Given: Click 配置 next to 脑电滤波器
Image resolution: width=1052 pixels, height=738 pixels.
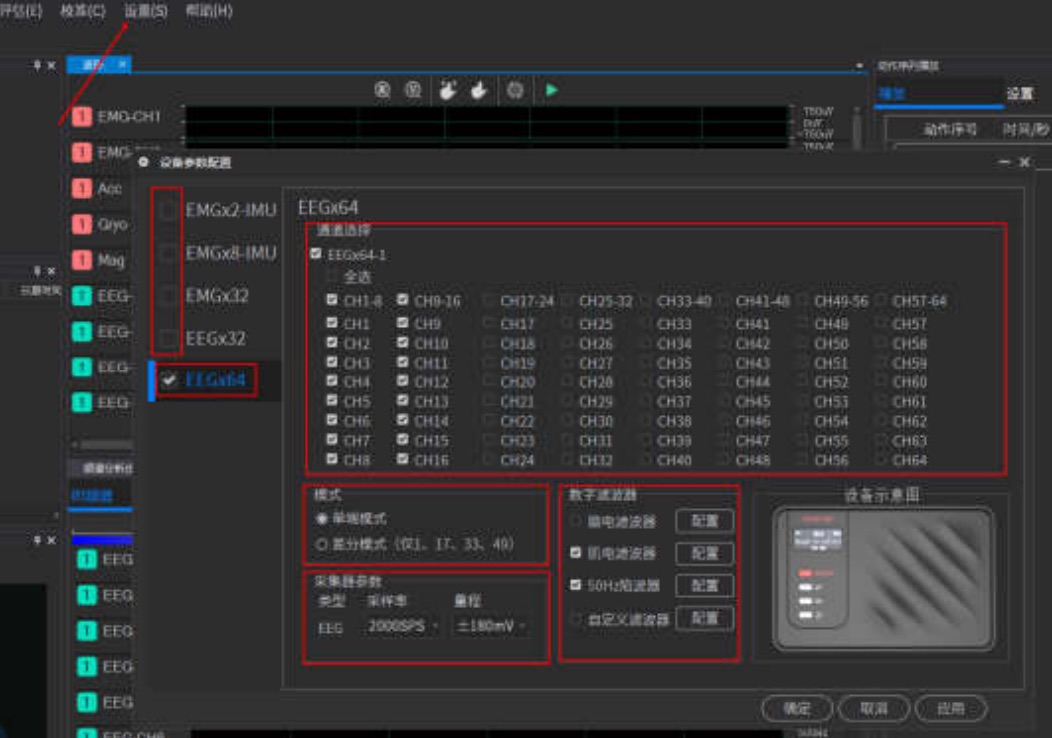Looking at the screenshot, I should [704, 521].
